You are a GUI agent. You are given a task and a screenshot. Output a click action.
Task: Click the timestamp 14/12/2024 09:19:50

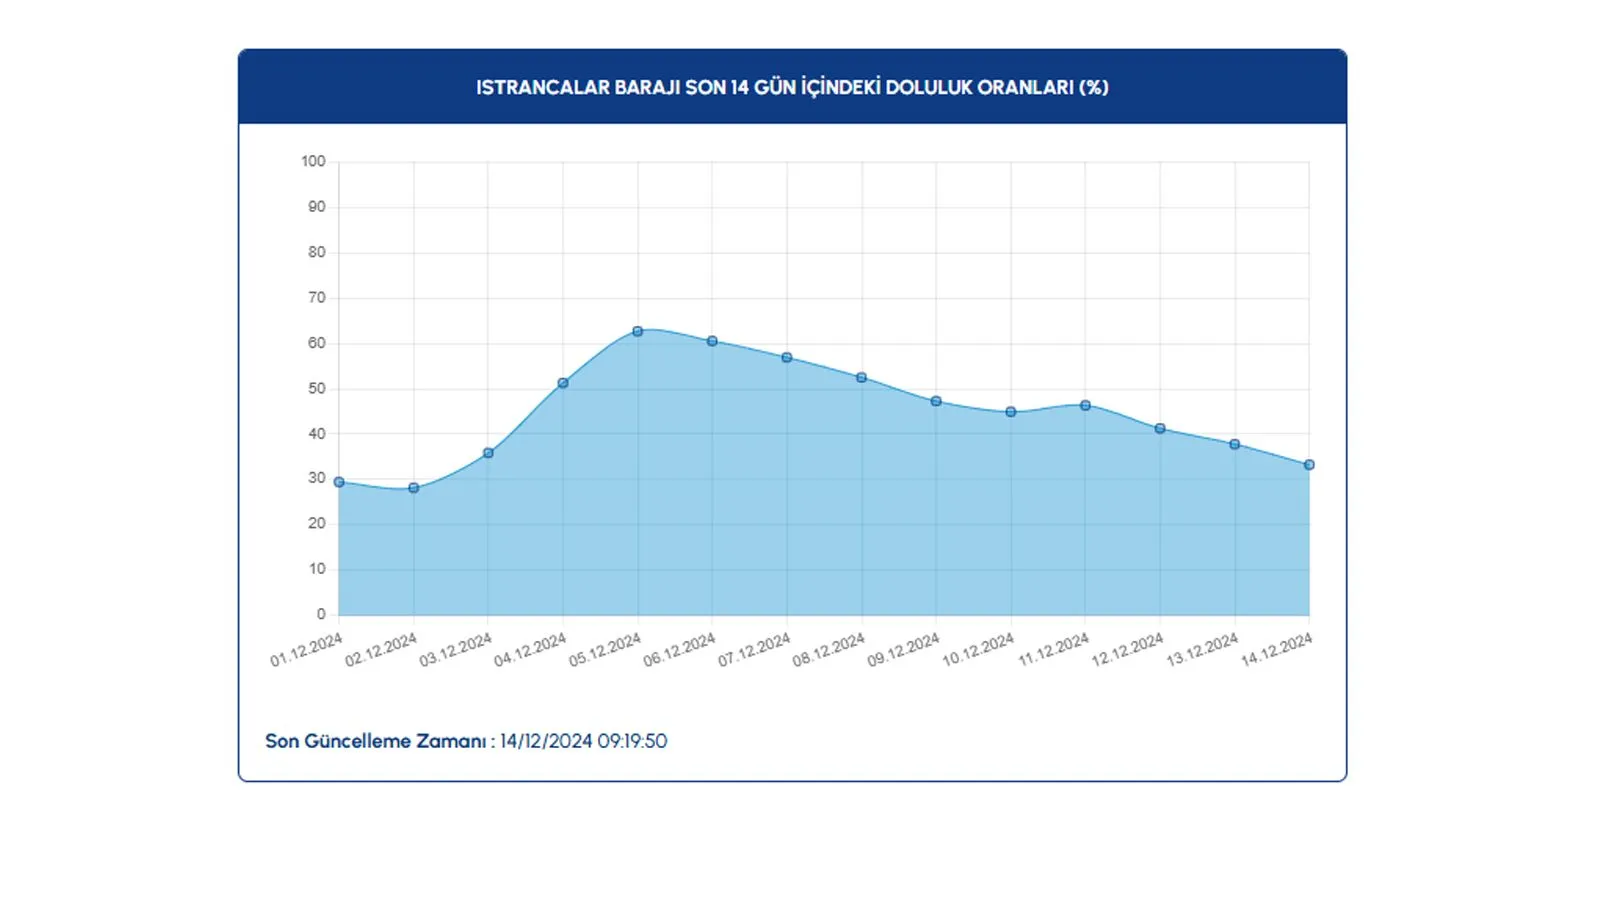pos(584,741)
